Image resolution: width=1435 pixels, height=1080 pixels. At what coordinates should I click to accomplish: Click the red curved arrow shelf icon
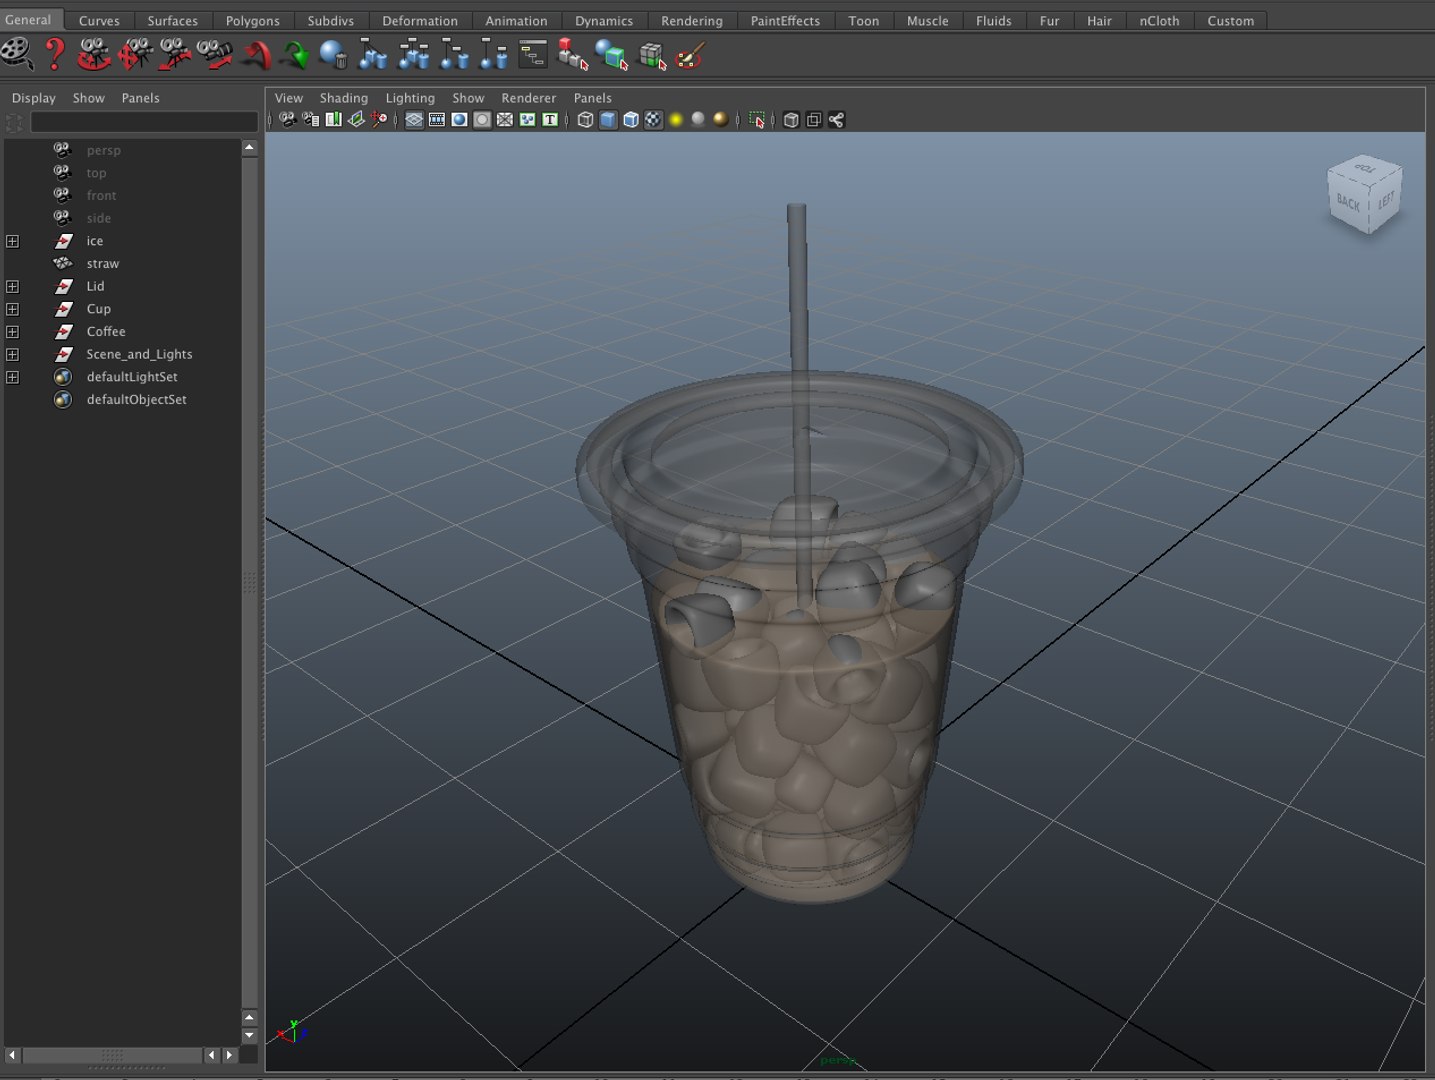(256, 54)
